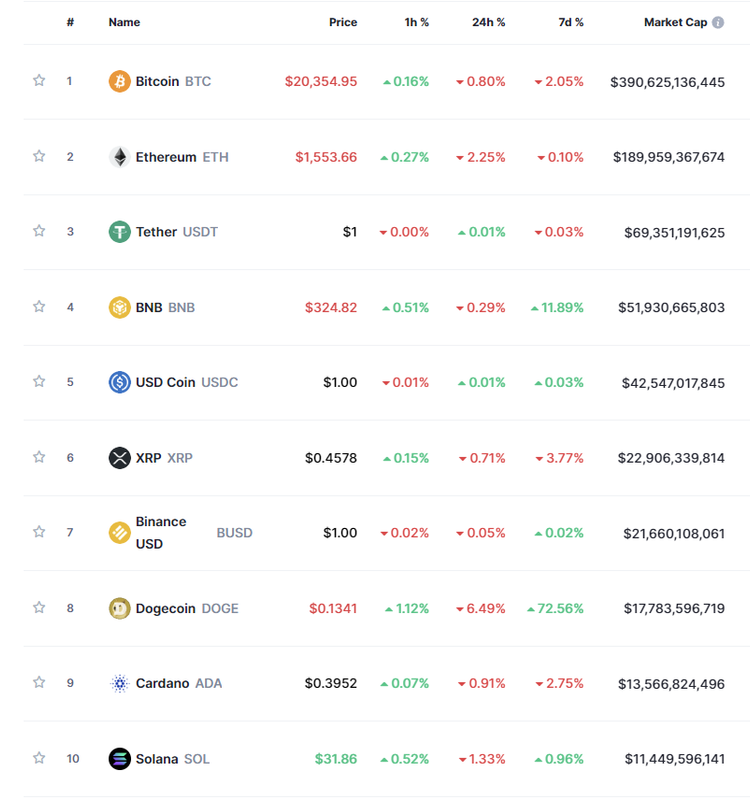
Task: Click Dogecoin market cap value
Action: click(x=674, y=608)
